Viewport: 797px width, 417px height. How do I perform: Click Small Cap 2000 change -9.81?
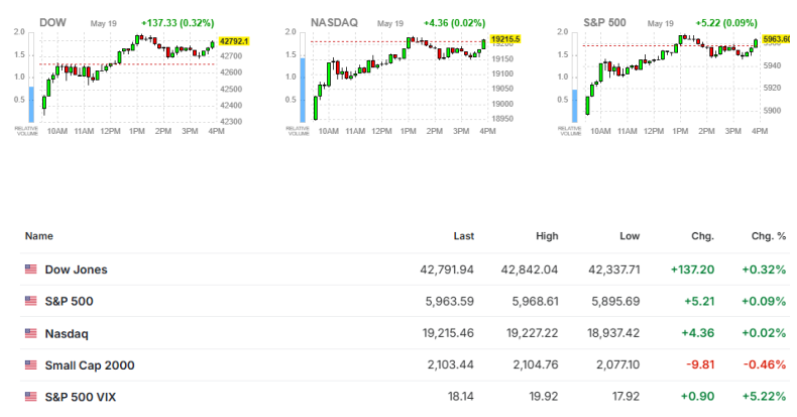700,365
